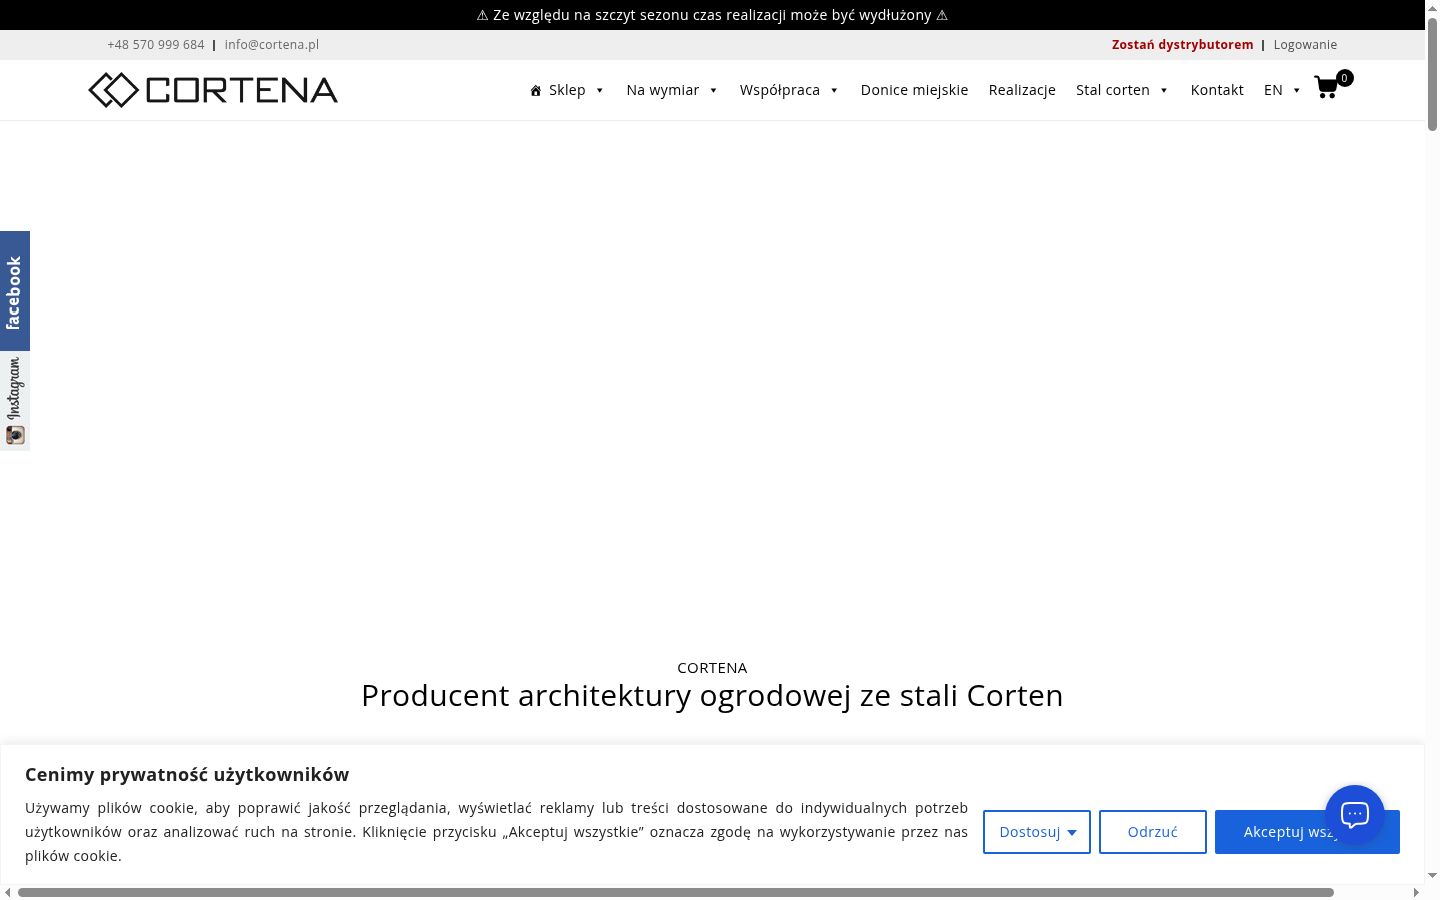Screen dimensions: 1440x900
Task: Open the Dostosuj cookie options
Action: click(1037, 832)
